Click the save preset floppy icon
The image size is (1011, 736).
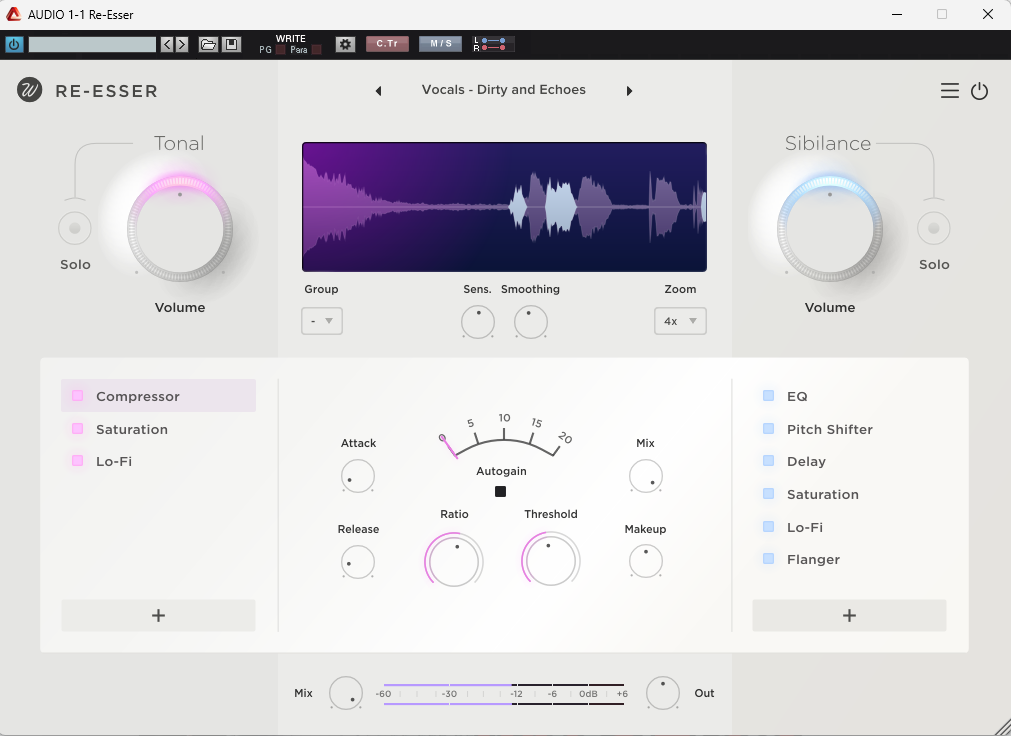click(231, 44)
